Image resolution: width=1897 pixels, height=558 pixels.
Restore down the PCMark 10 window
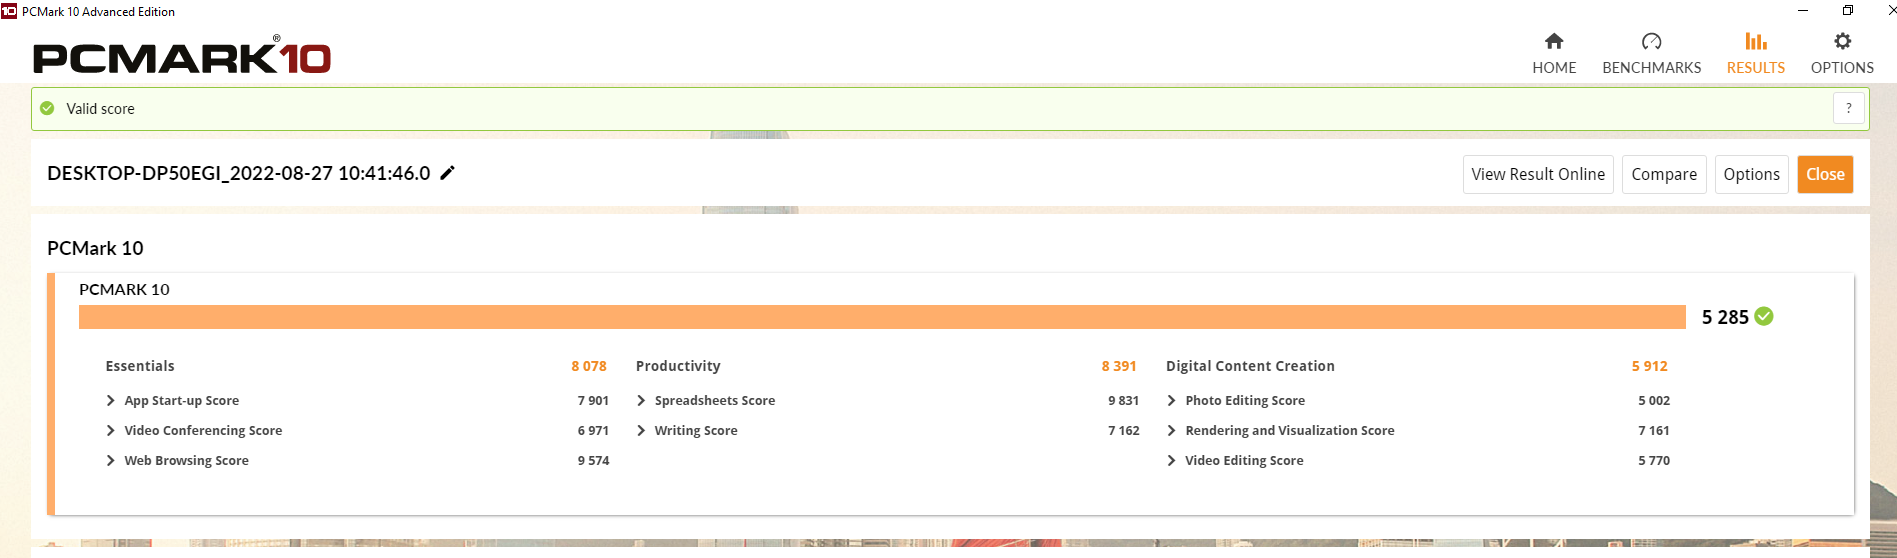pos(1848,11)
